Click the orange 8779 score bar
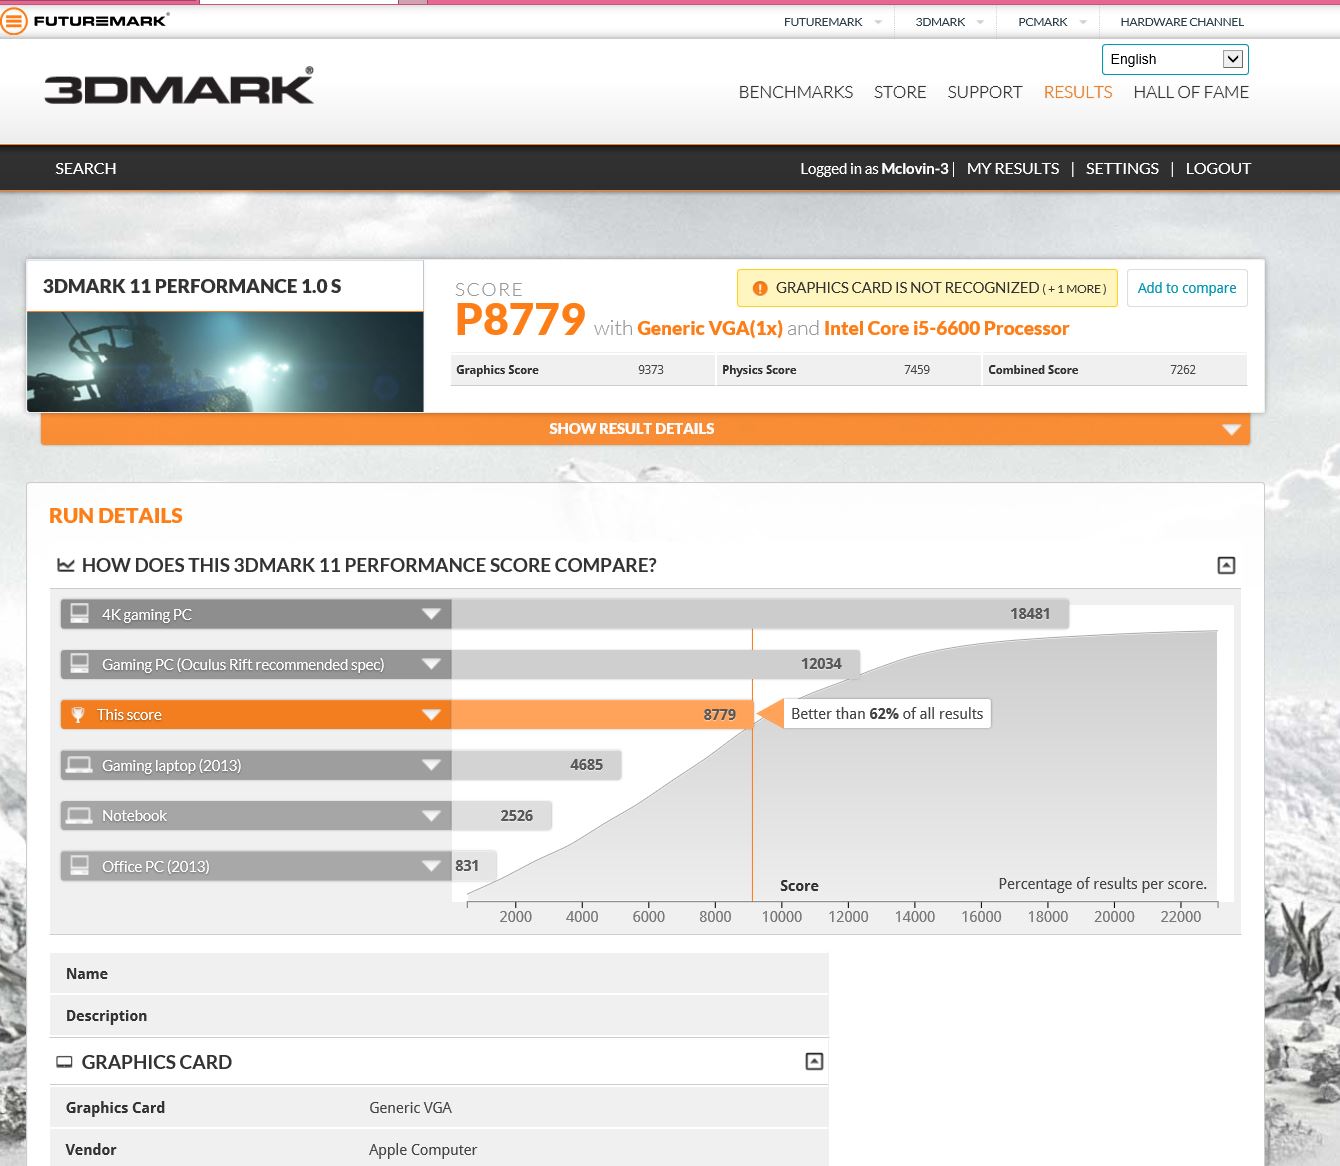The image size is (1340, 1166). tap(602, 714)
